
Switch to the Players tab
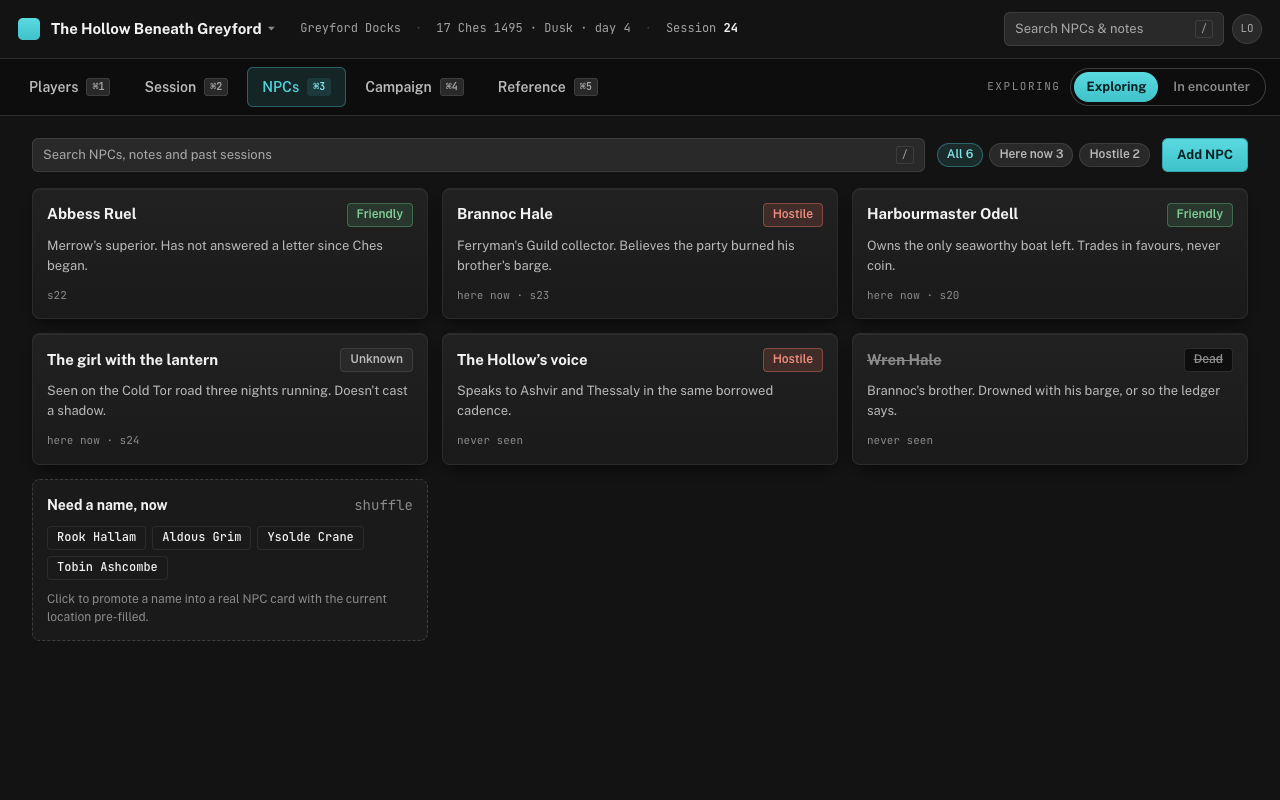(69, 87)
